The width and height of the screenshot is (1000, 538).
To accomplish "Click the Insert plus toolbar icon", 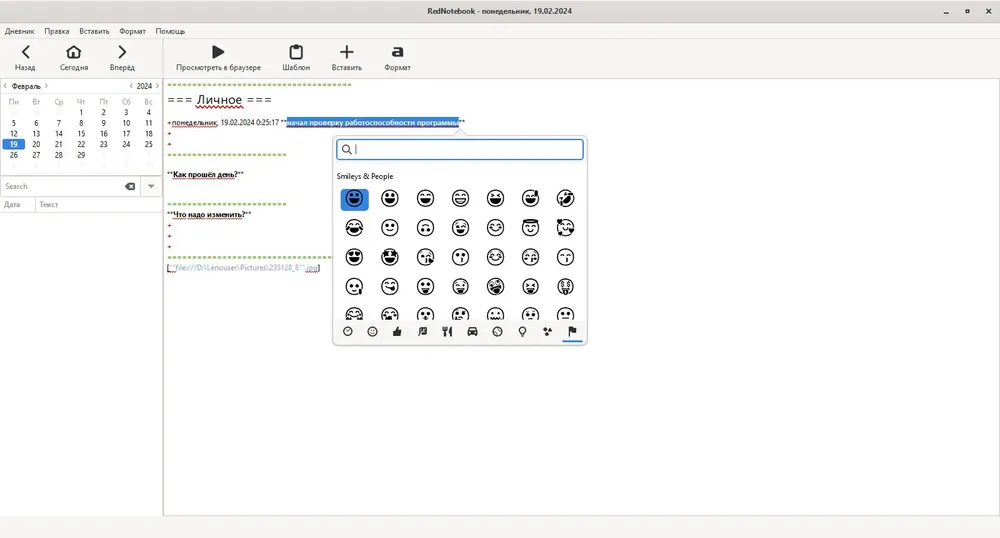I will coord(346,52).
